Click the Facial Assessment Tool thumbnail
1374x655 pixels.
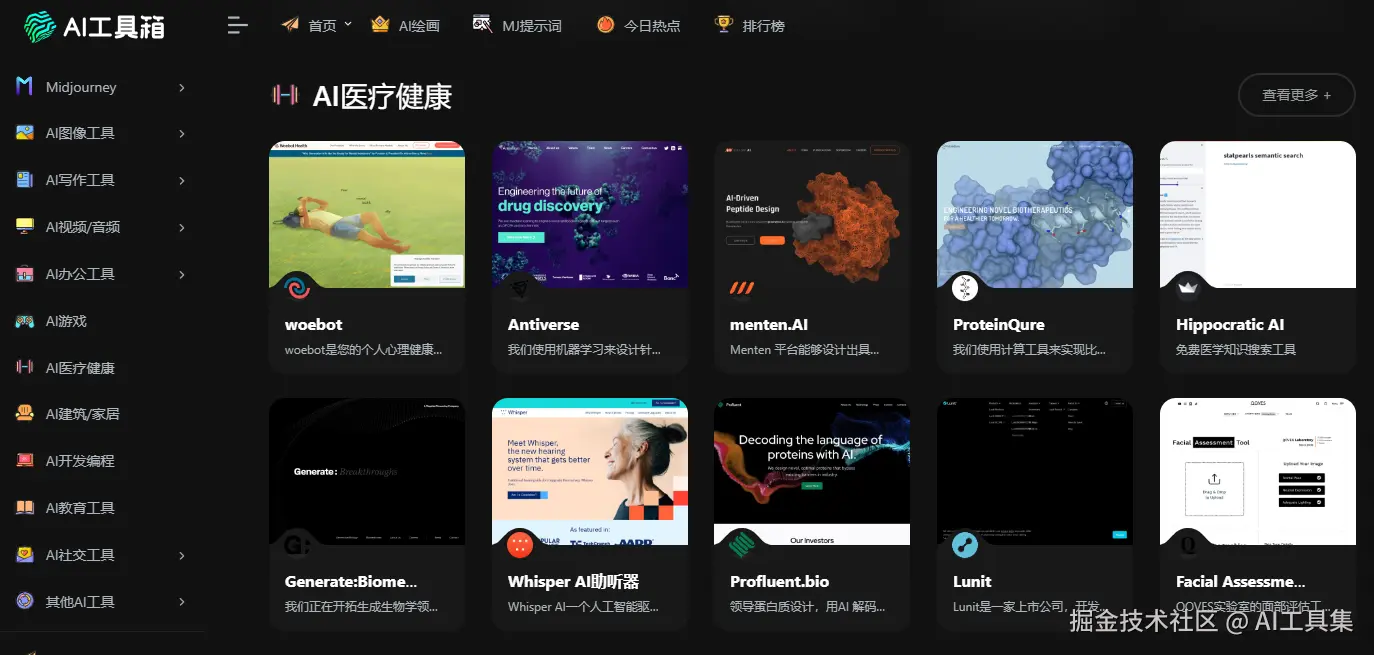(x=1258, y=471)
